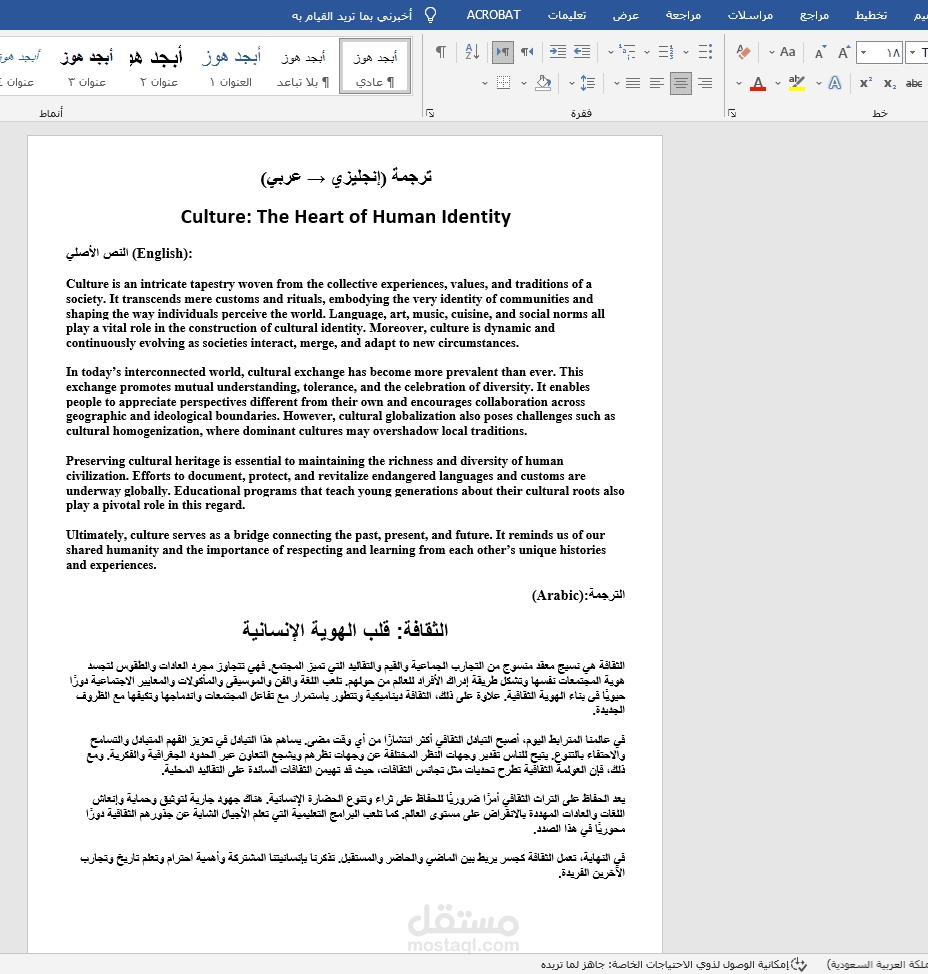The height and width of the screenshot is (974, 928).
Task: Open the Font settings dialog launcher
Action: [732, 113]
